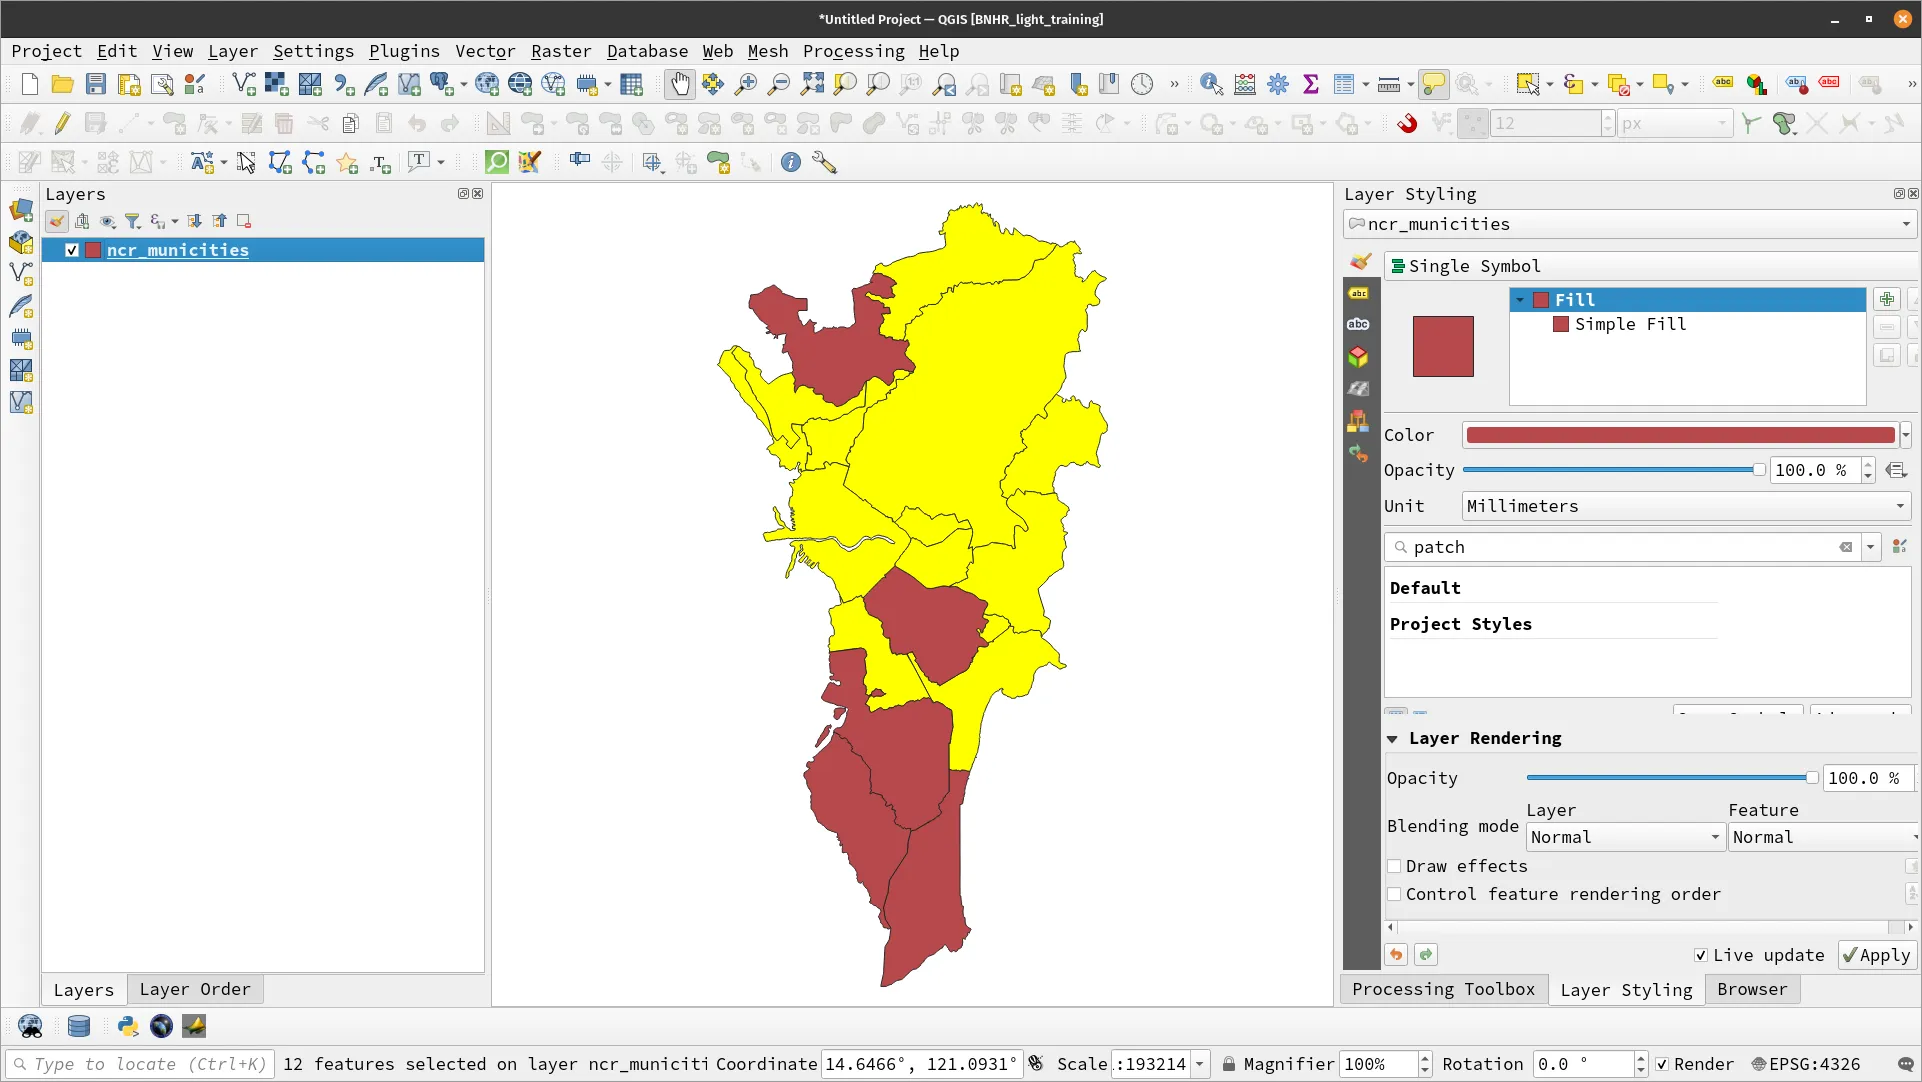
Task: Click the Type to locate search field
Action: pos(140,1064)
